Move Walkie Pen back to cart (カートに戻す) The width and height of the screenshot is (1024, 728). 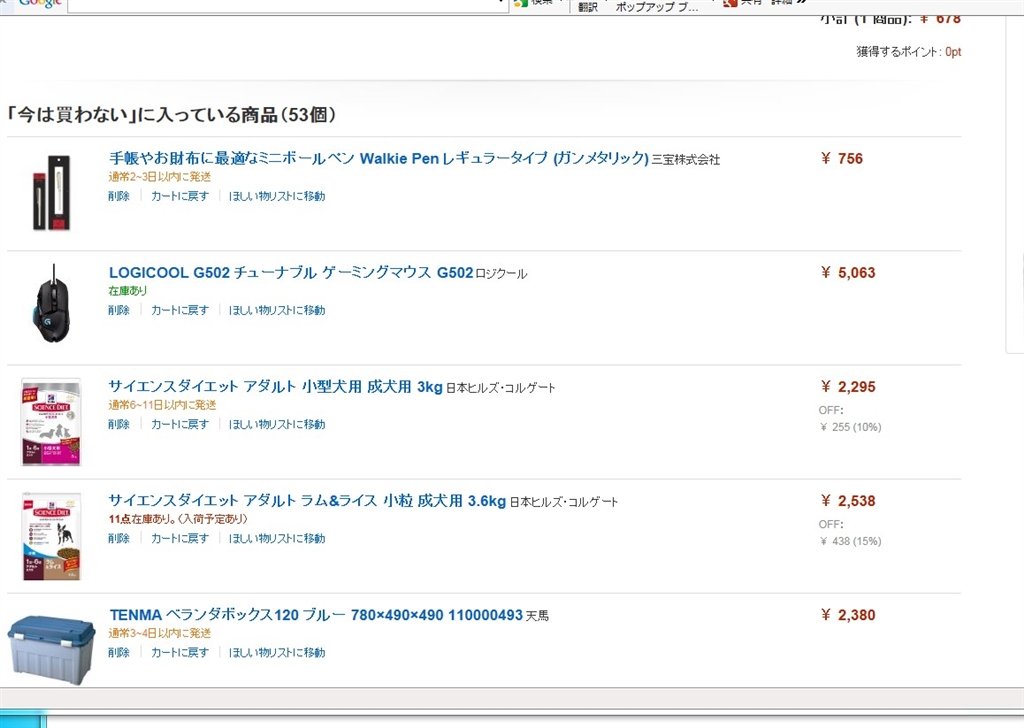(180, 196)
